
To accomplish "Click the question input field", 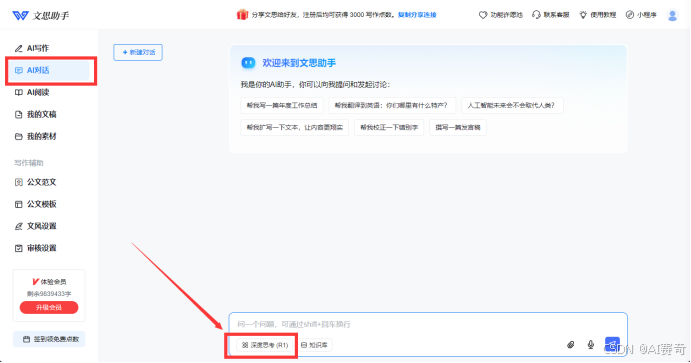I will [x=427, y=325].
